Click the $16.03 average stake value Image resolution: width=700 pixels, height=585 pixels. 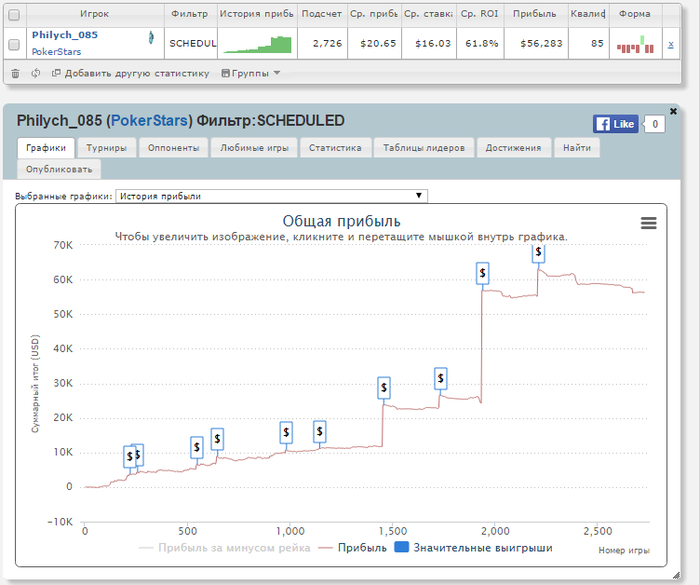tap(433, 44)
